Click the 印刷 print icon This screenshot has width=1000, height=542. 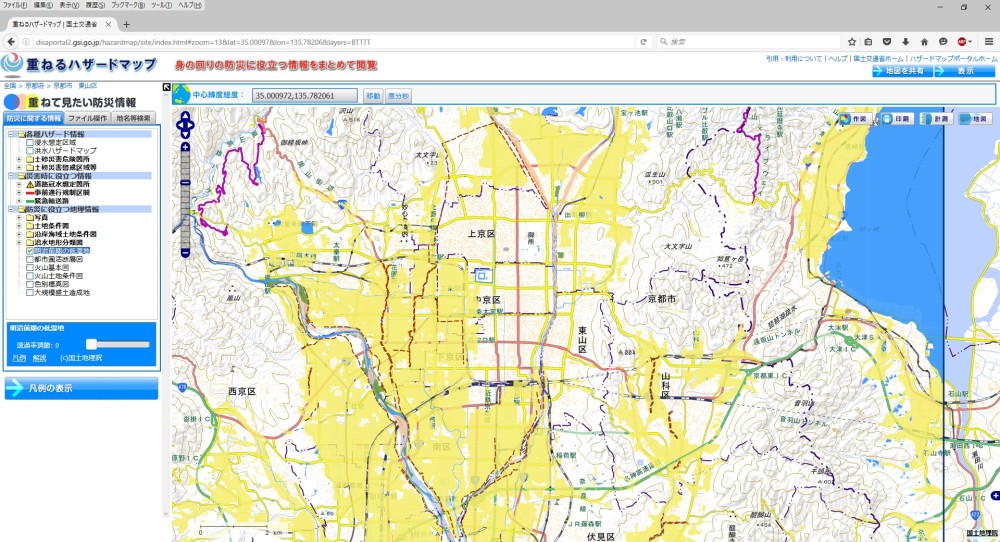895,119
